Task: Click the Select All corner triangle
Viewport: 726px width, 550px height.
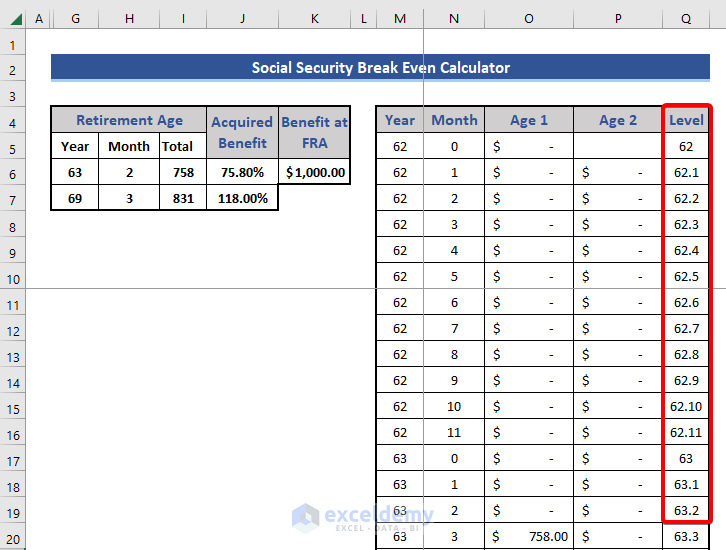Action: [x=15, y=19]
